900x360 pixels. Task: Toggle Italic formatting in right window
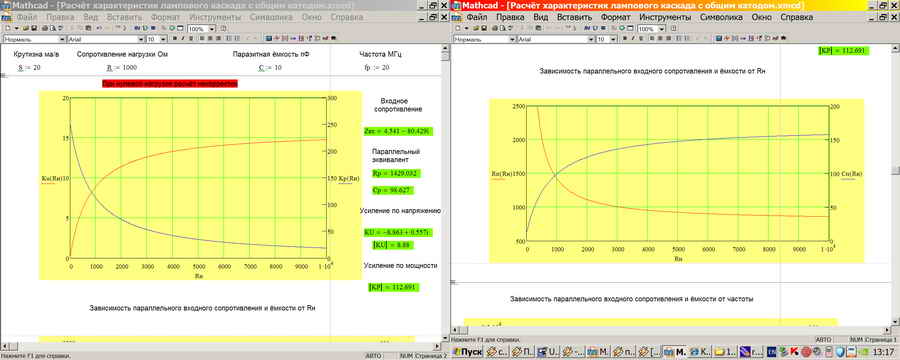[633, 38]
